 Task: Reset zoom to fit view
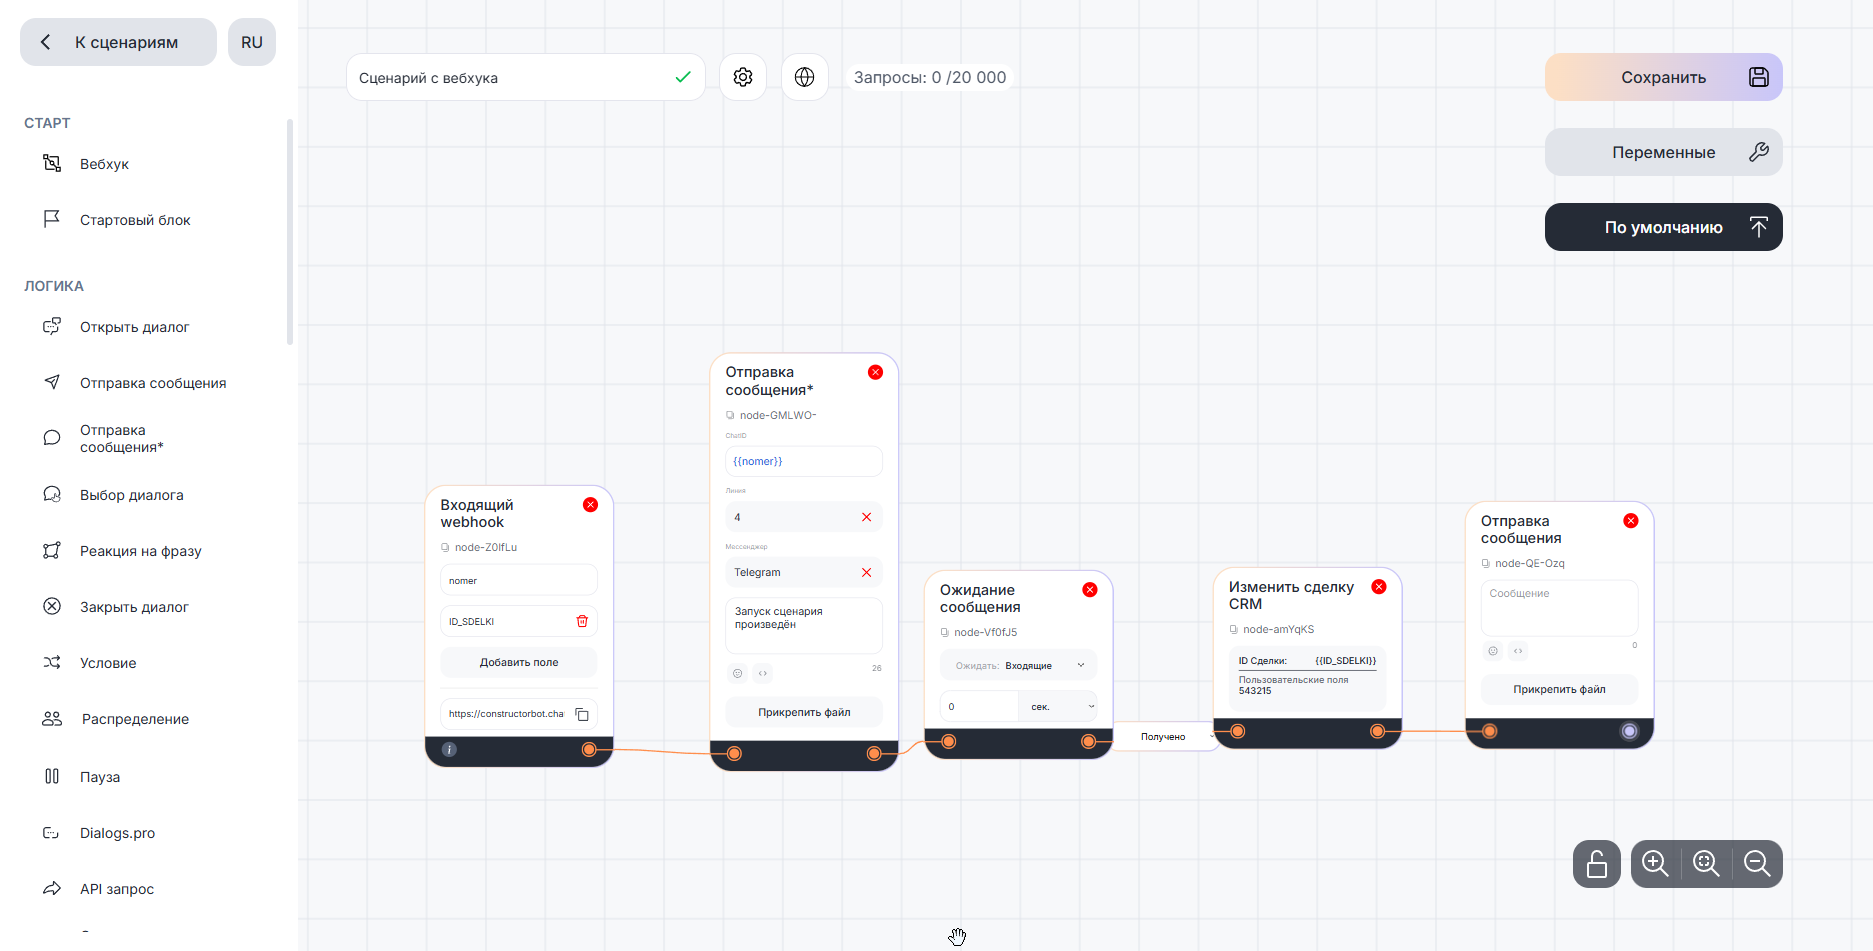pos(1706,864)
